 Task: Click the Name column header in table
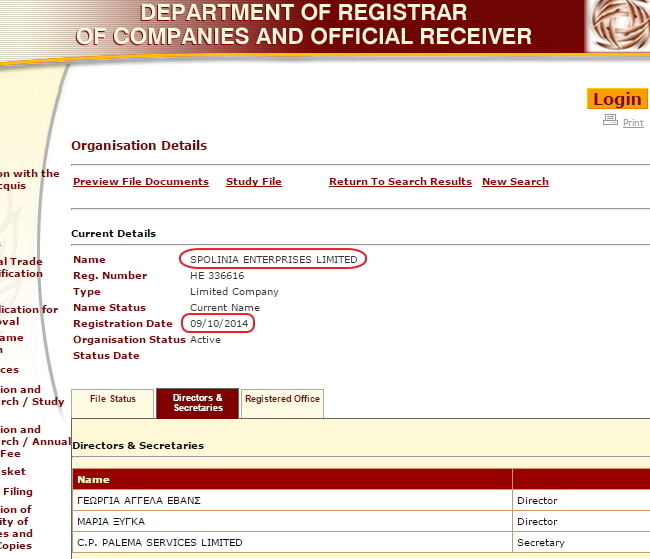[94, 479]
